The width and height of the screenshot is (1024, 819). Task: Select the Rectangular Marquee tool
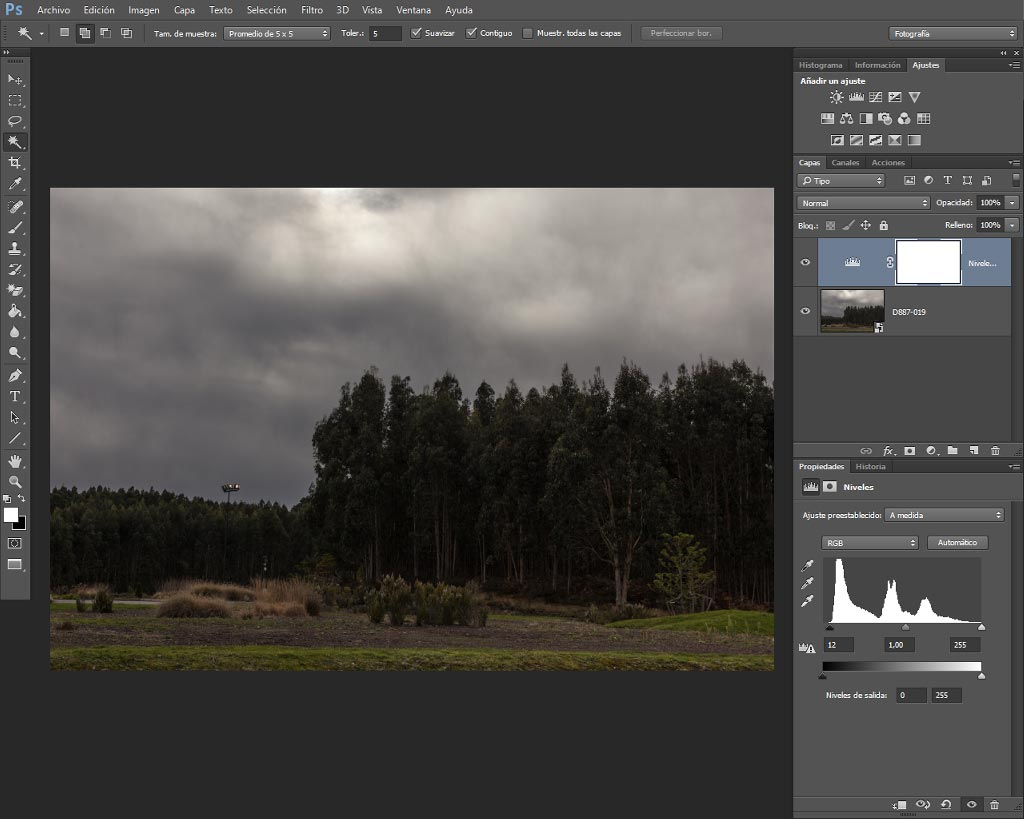pyautogui.click(x=15, y=100)
